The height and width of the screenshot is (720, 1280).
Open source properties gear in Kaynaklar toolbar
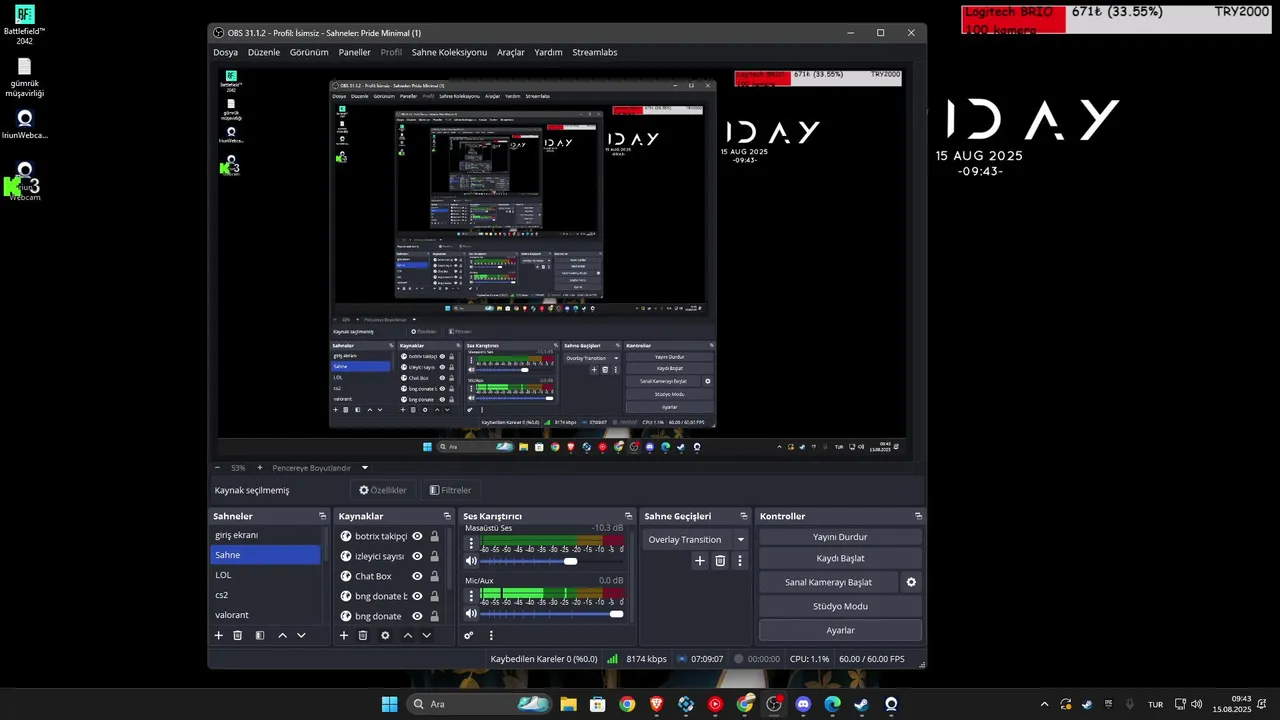(x=385, y=635)
